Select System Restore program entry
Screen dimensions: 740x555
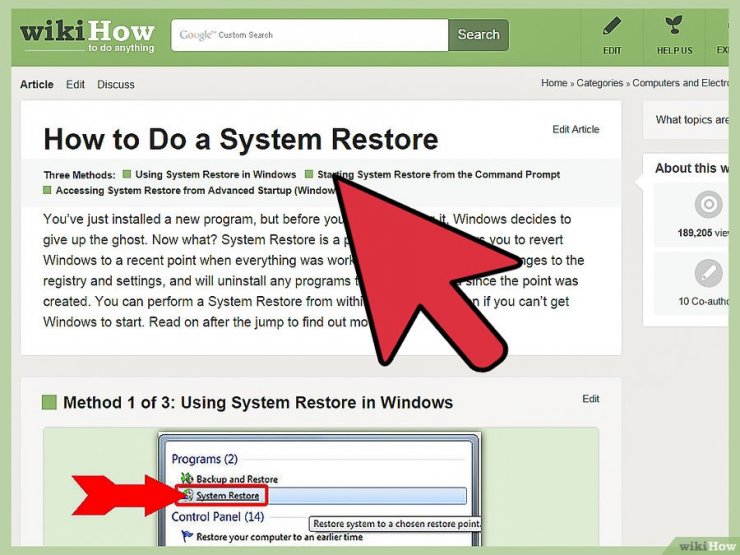click(227, 496)
